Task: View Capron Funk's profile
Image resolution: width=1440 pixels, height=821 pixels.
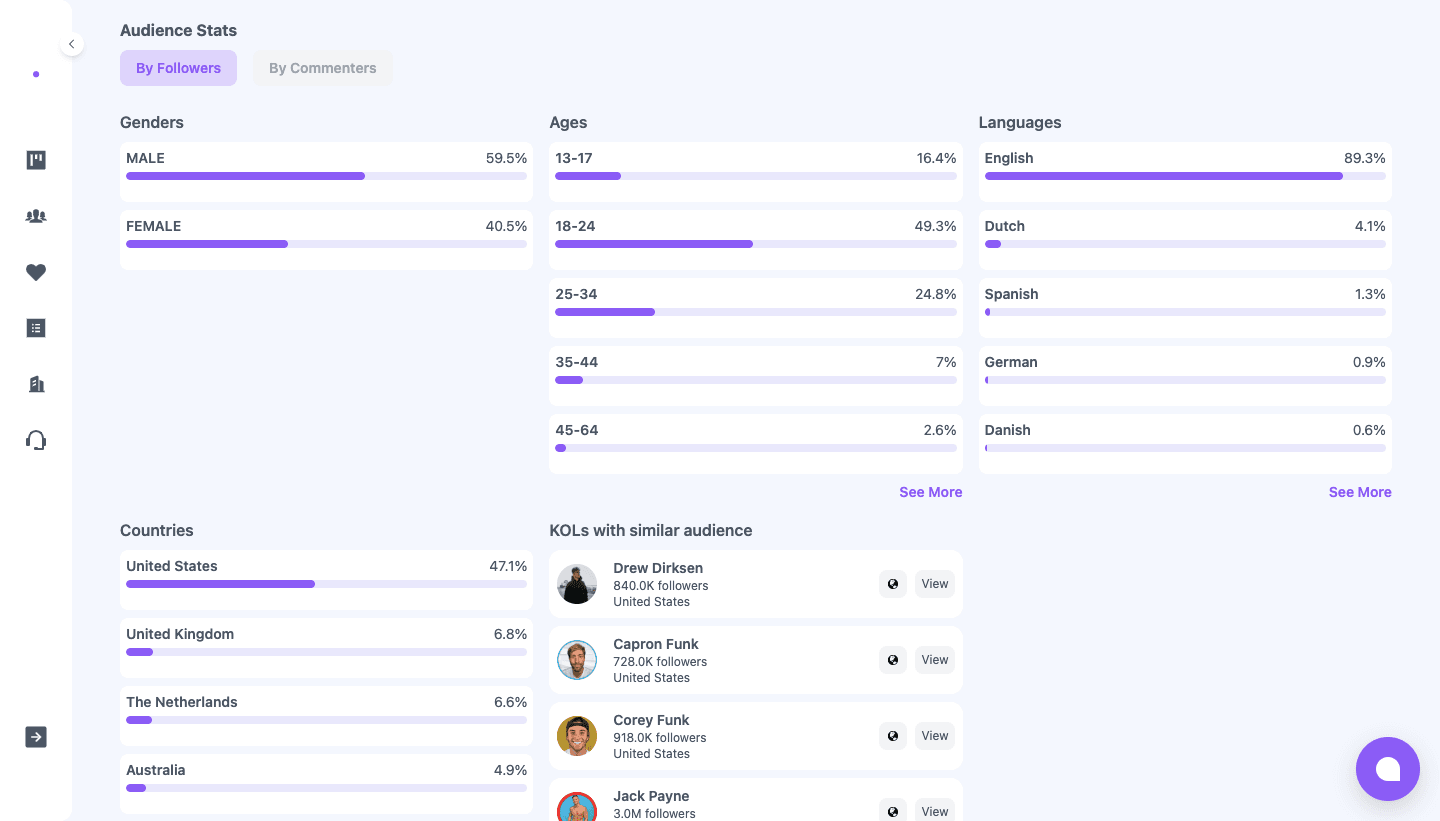Action: click(934, 660)
